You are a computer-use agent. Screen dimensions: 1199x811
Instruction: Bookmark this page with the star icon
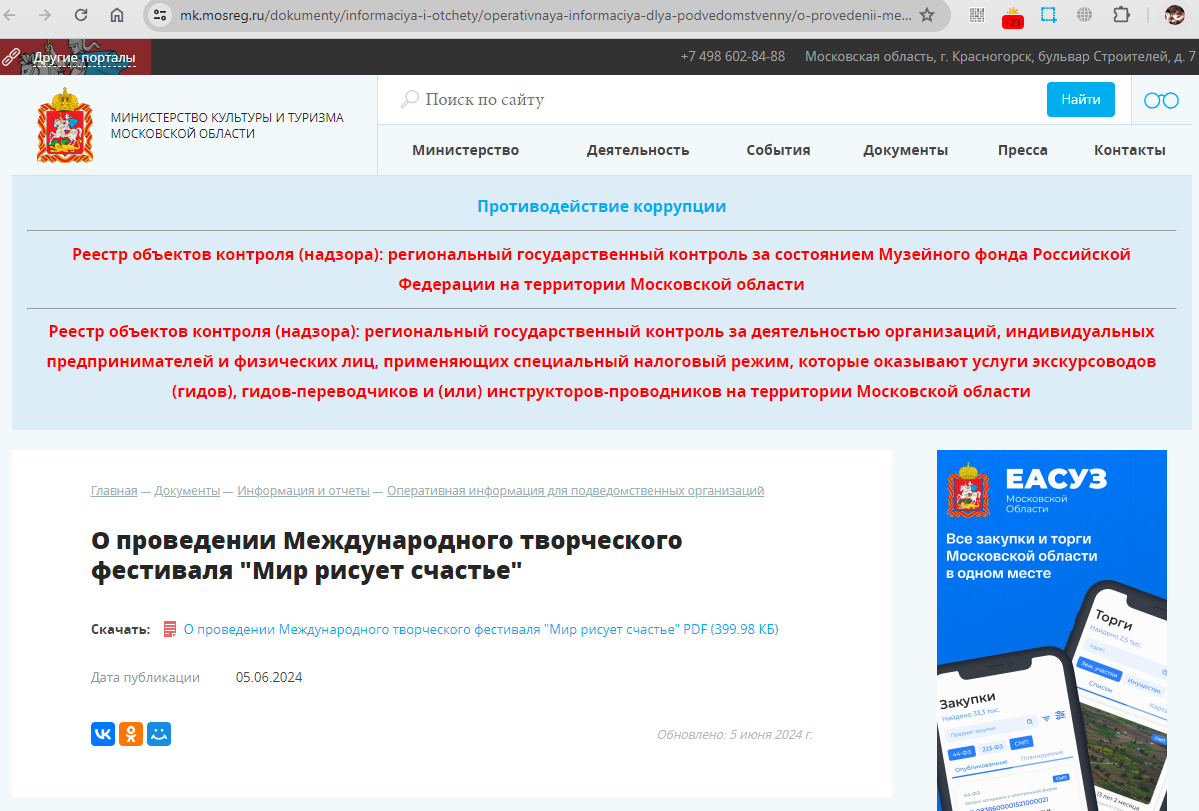point(927,15)
